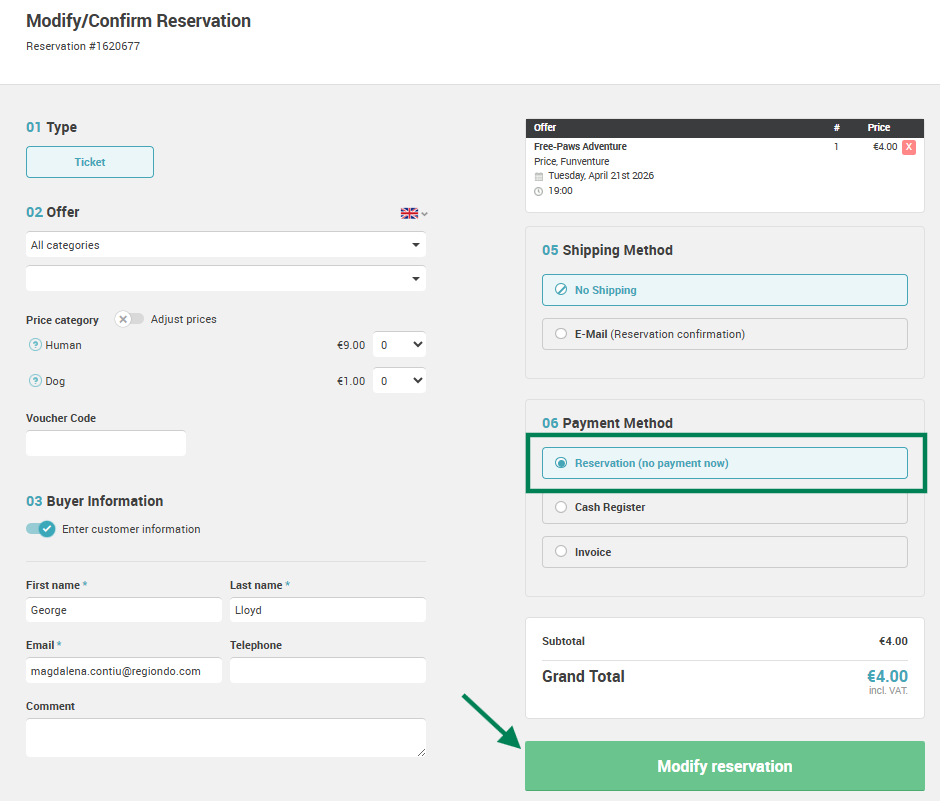
Task: Choose E-Mail reservation confirmation shipping
Action: [x=724, y=334]
